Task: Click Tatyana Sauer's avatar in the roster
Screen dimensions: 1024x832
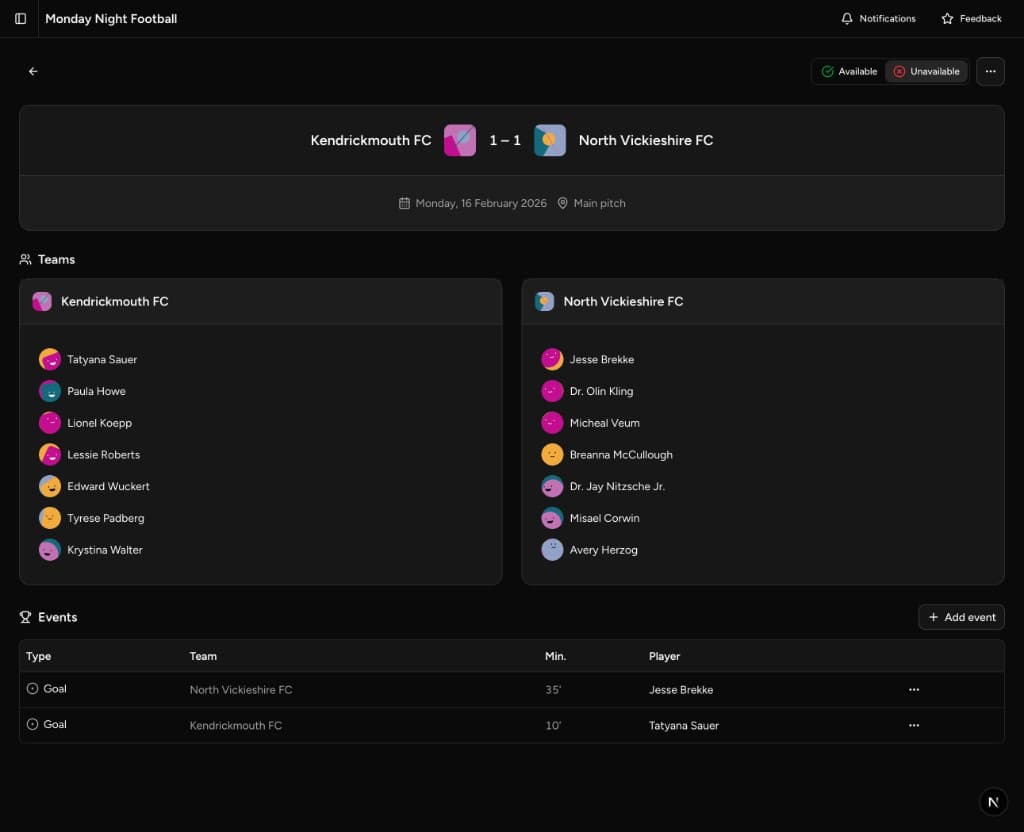Action: click(x=50, y=359)
